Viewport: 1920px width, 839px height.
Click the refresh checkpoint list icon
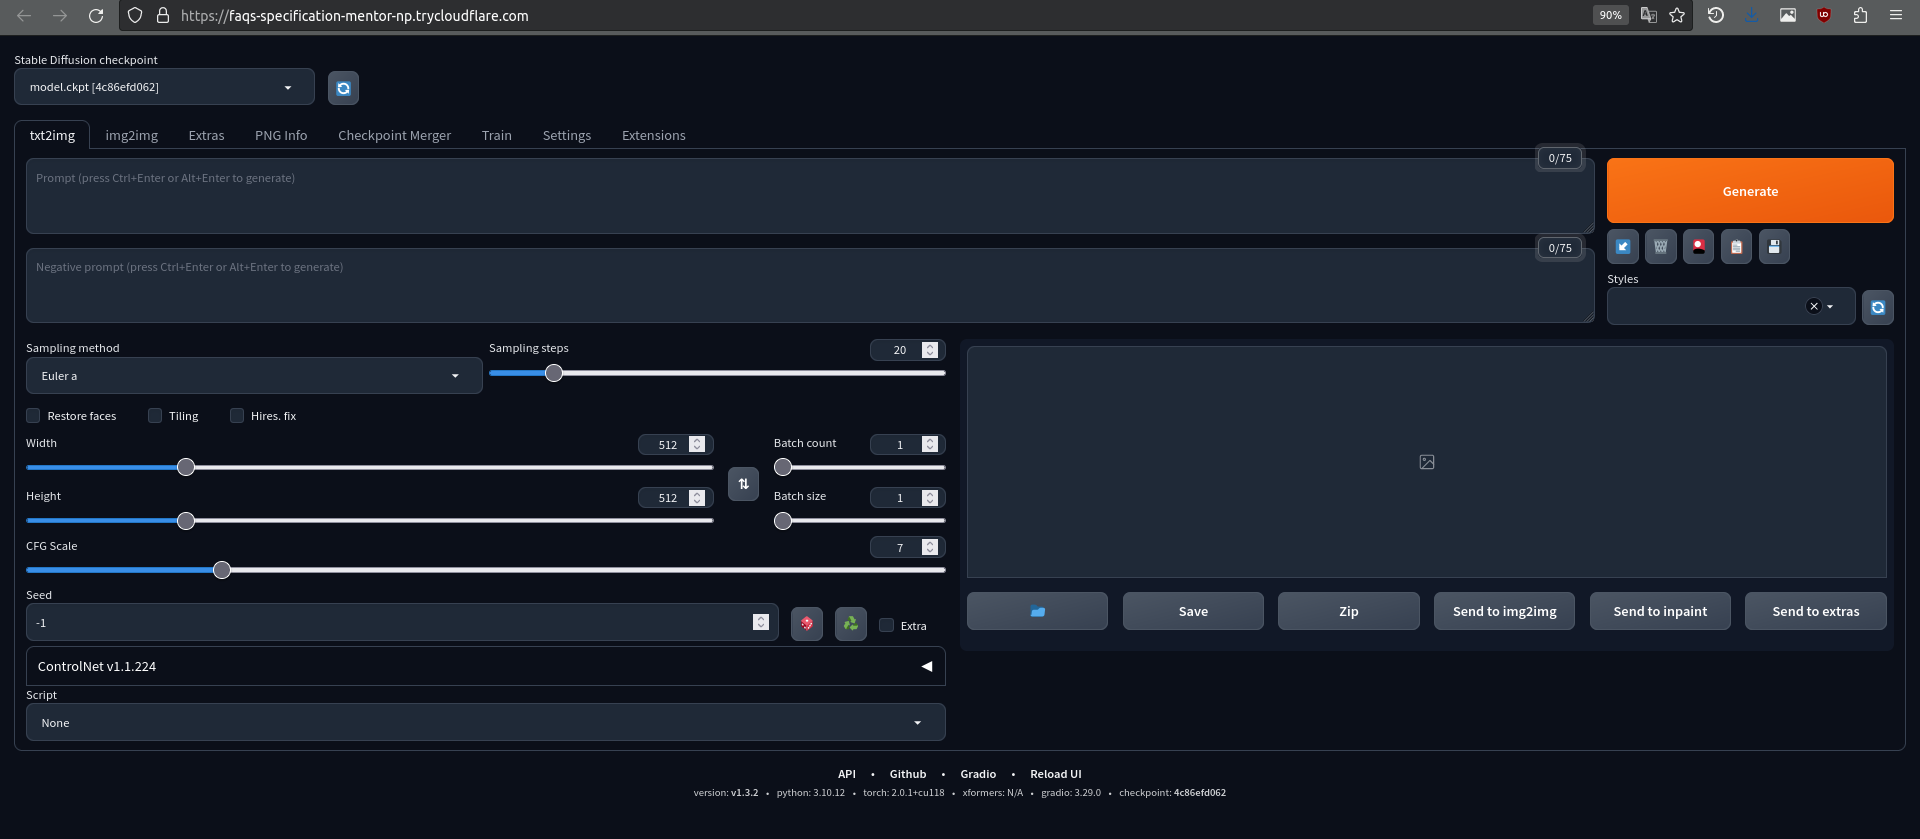pos(343,88)
